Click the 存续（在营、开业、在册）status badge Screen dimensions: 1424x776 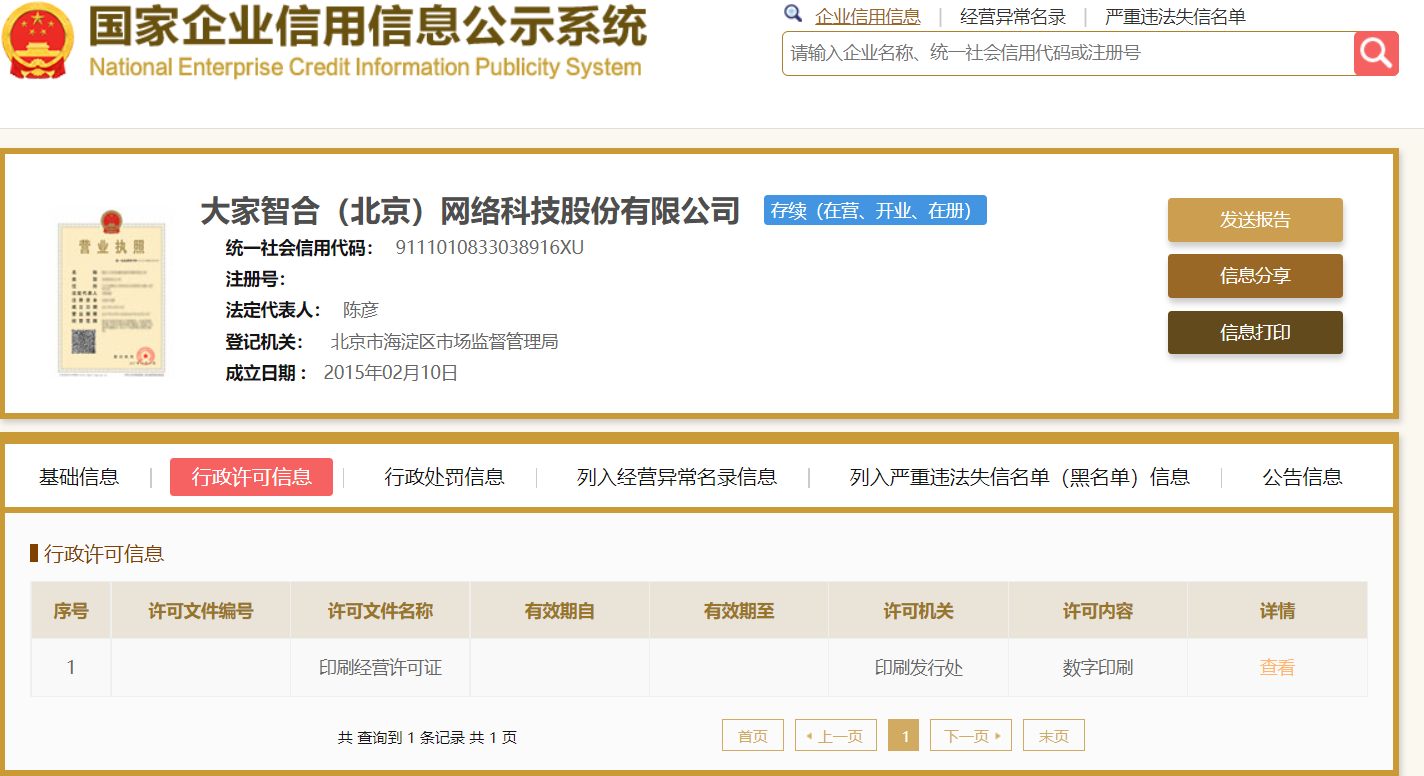875,210
